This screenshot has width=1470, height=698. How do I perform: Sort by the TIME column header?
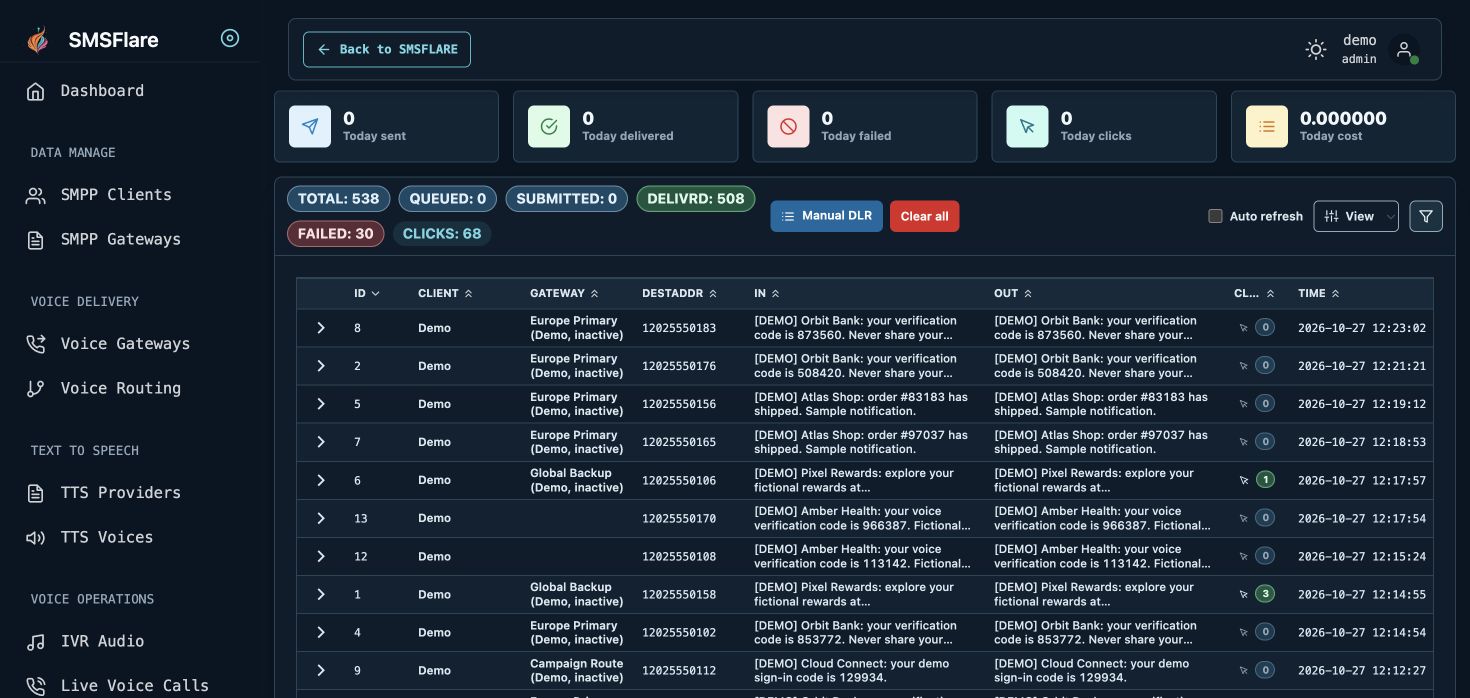[1318, 294]
